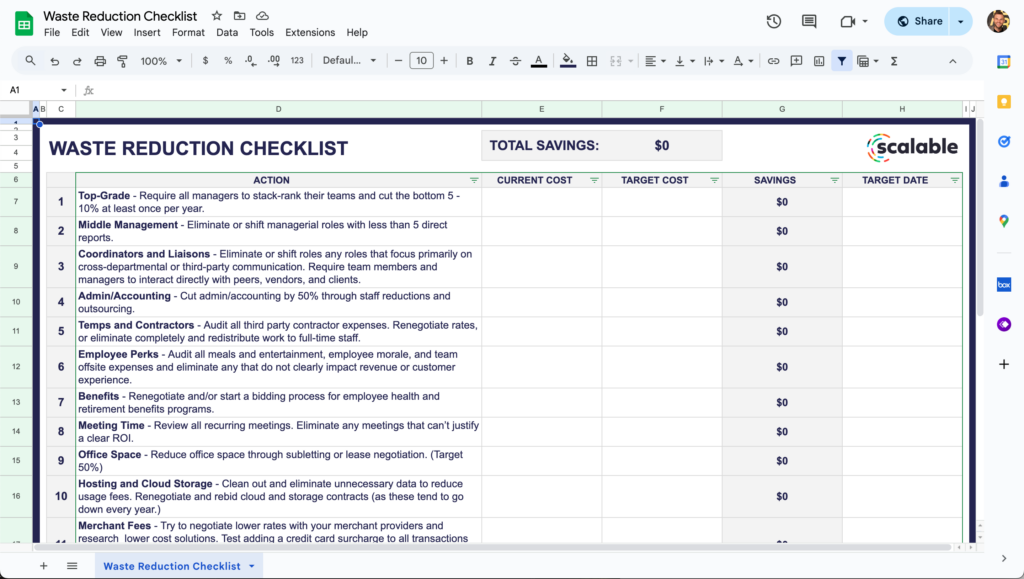
Task: Open Google Calendar side panel
Action: coord(1004,62)
